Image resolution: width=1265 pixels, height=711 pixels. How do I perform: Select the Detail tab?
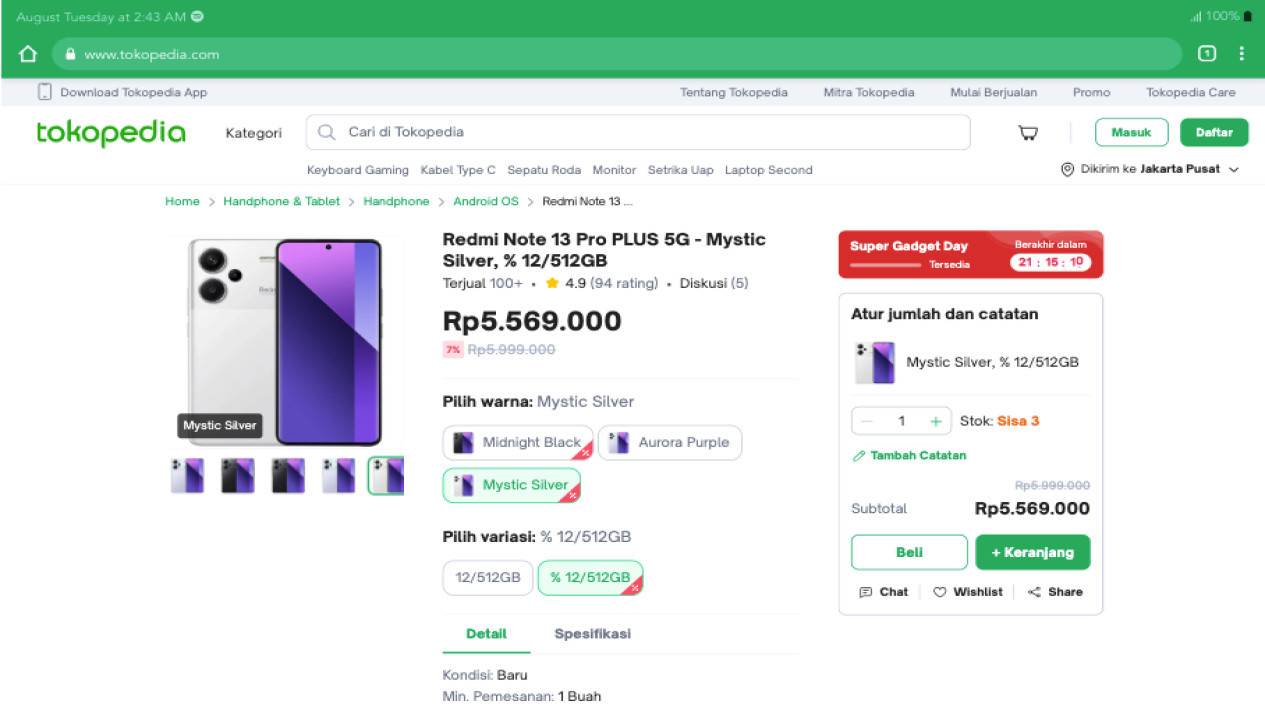click(486, 633)
